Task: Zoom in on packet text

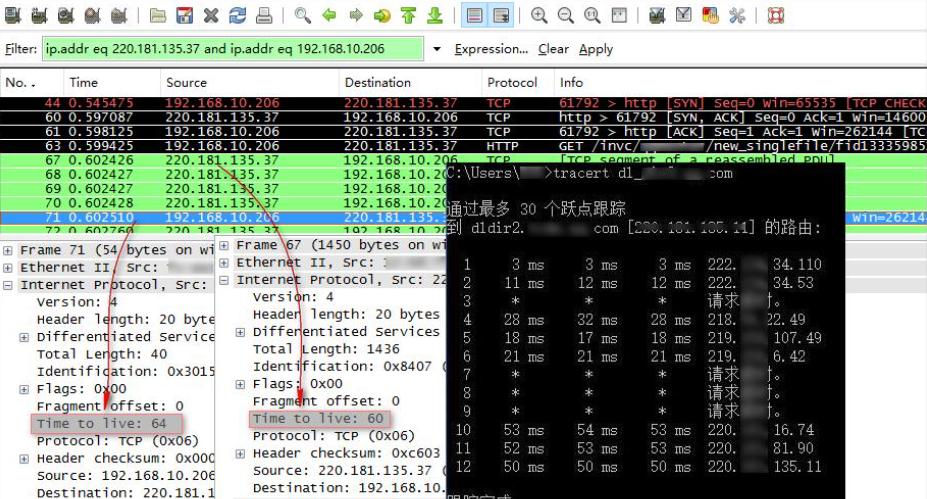Action: 539,16
